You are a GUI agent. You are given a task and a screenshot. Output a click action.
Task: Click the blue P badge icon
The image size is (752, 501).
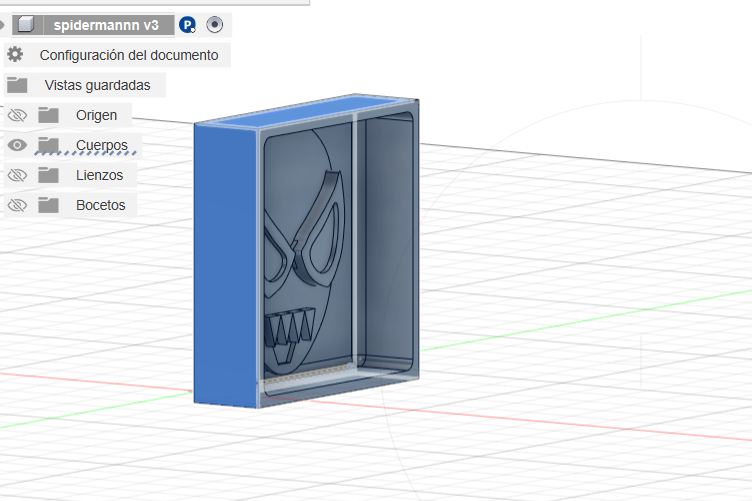[188, 24]
